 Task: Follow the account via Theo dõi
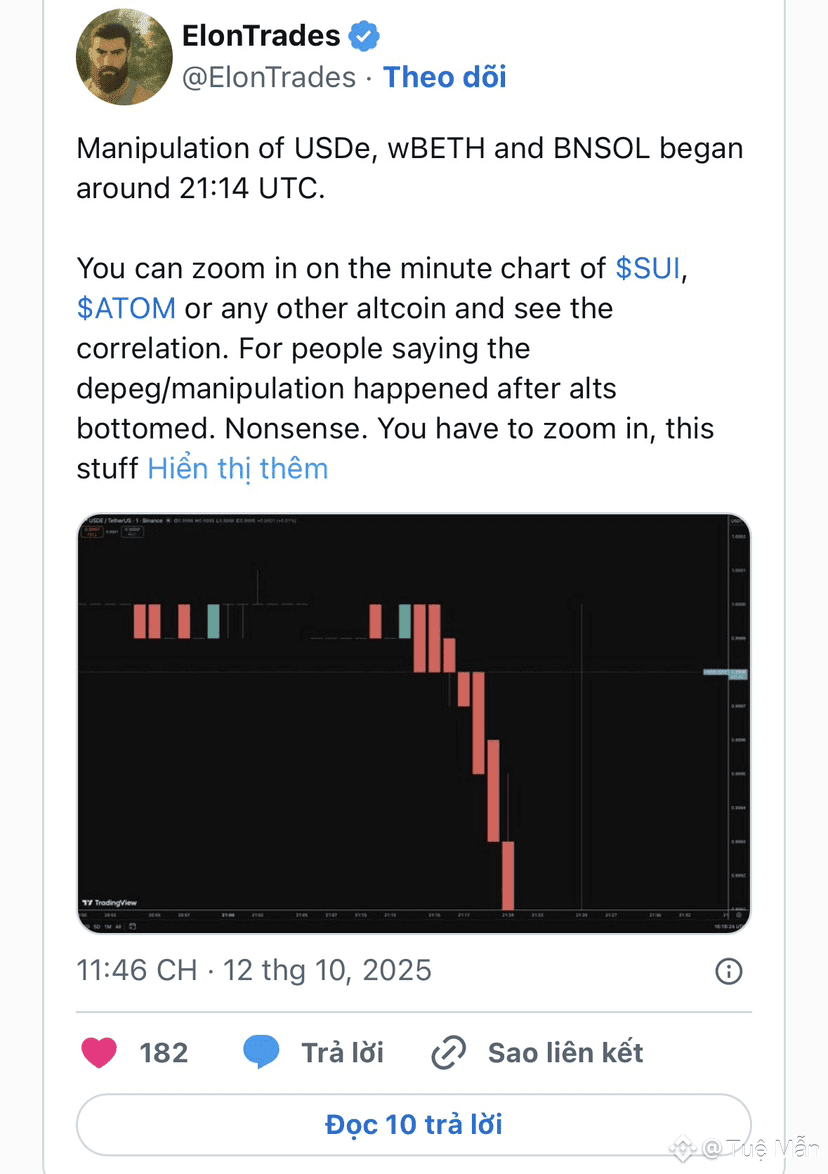(x=445, y=77)
